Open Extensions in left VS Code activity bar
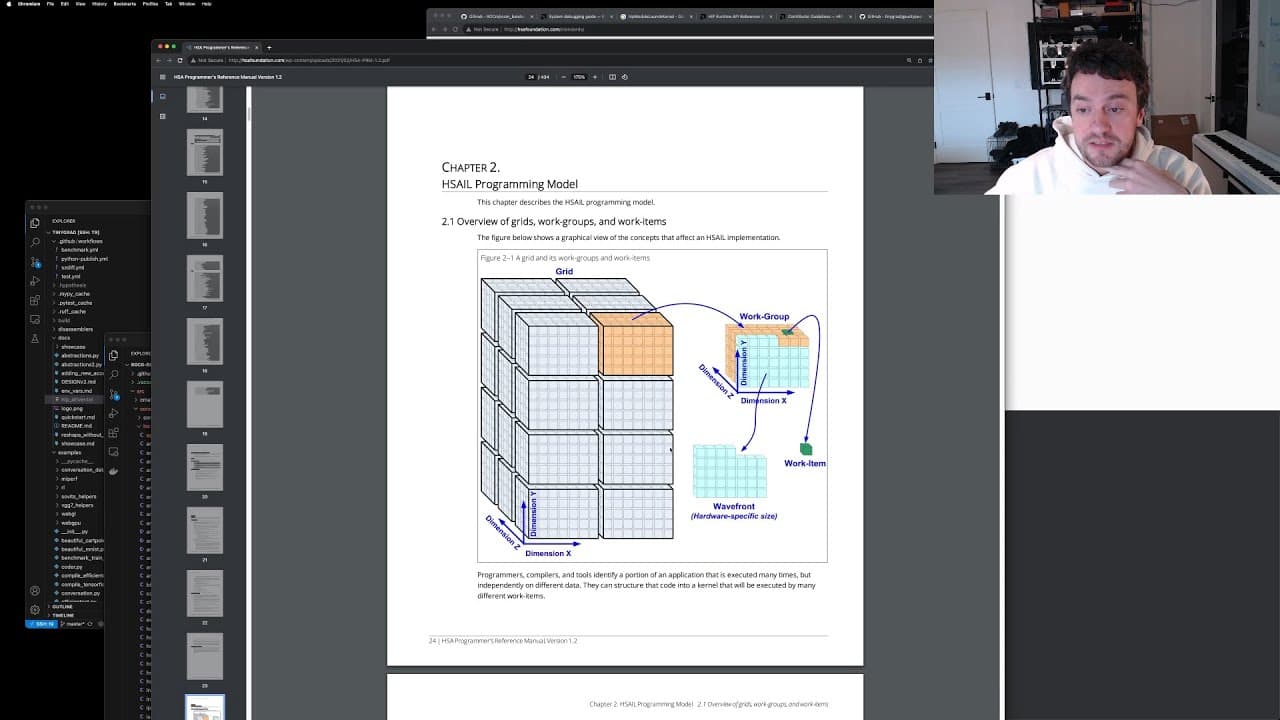 click(35, 300)
